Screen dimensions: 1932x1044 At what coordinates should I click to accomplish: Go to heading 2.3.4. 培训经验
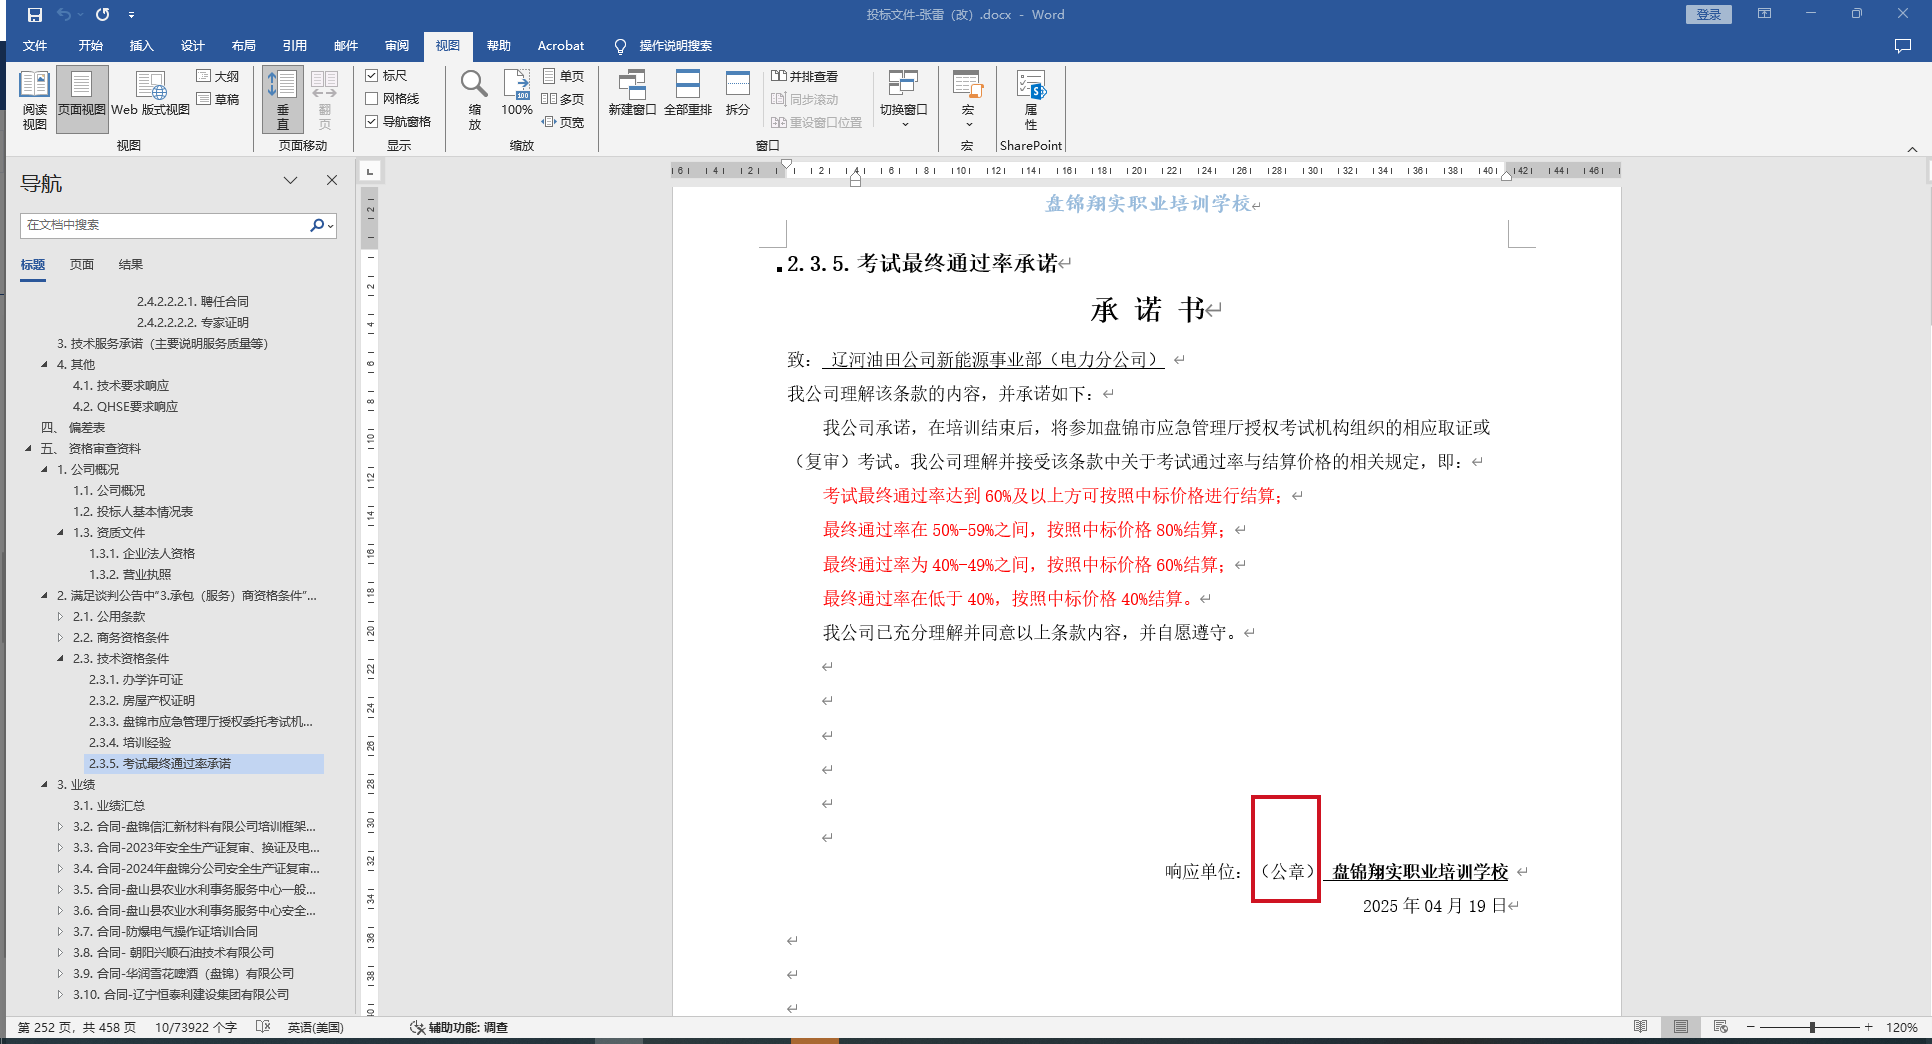click(130, 743)
